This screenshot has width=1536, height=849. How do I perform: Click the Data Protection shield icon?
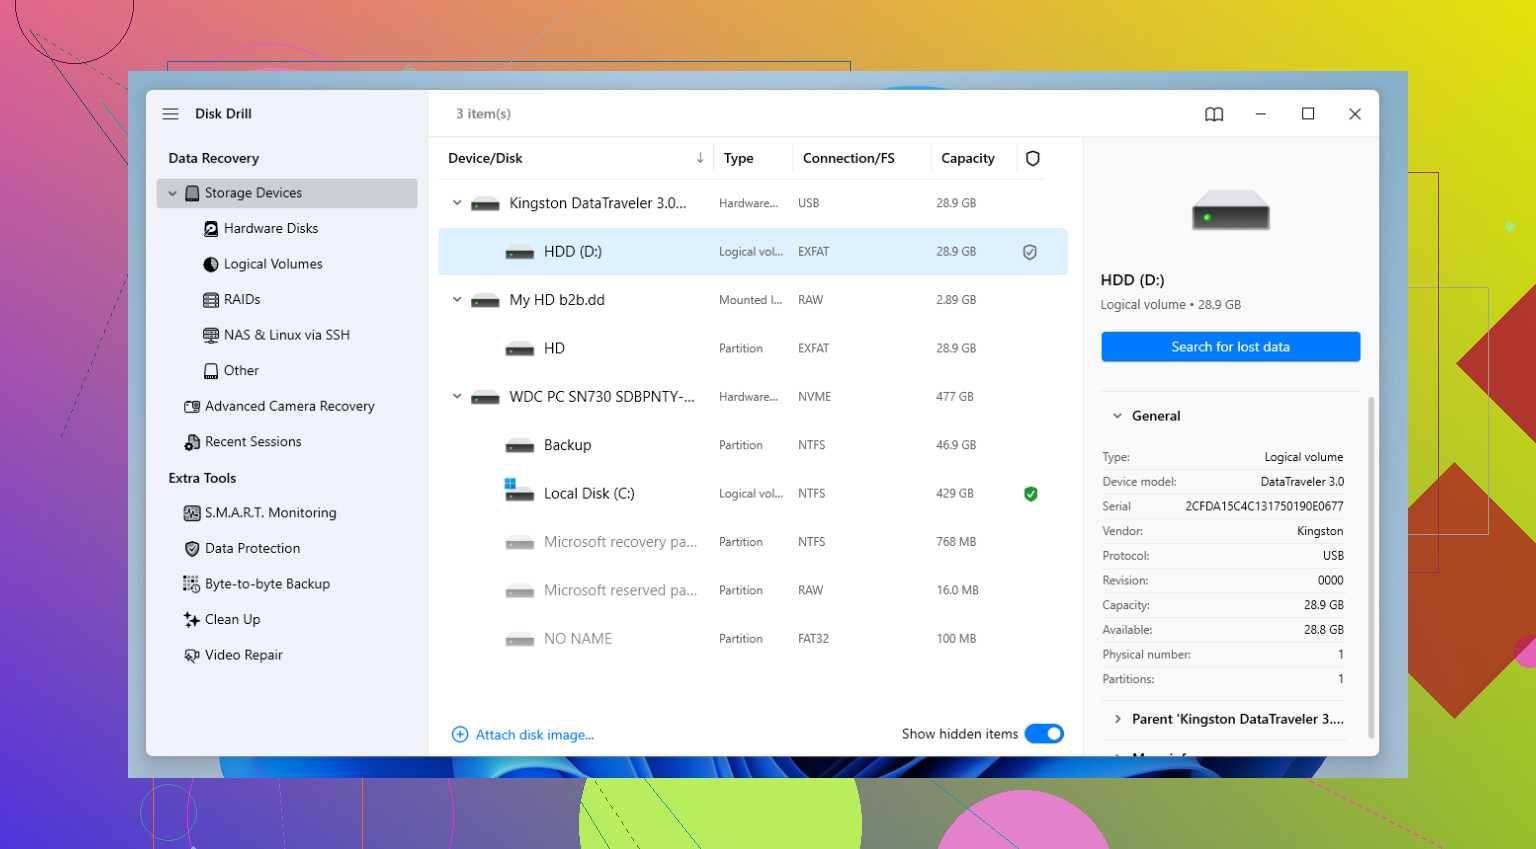192,549
